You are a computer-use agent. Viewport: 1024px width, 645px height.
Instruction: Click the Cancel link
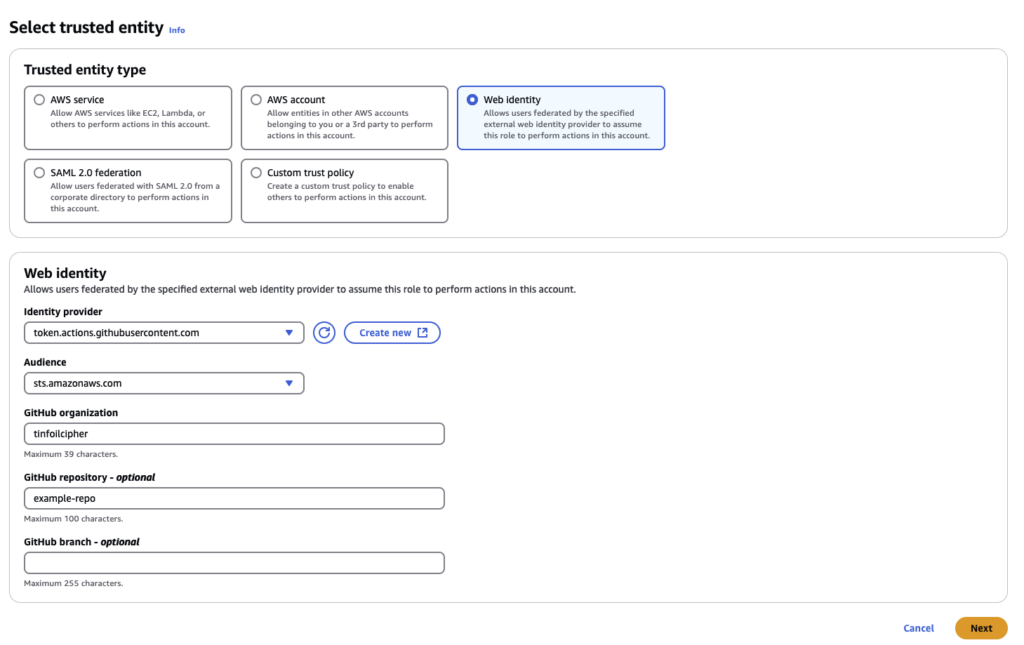(918, 628)
